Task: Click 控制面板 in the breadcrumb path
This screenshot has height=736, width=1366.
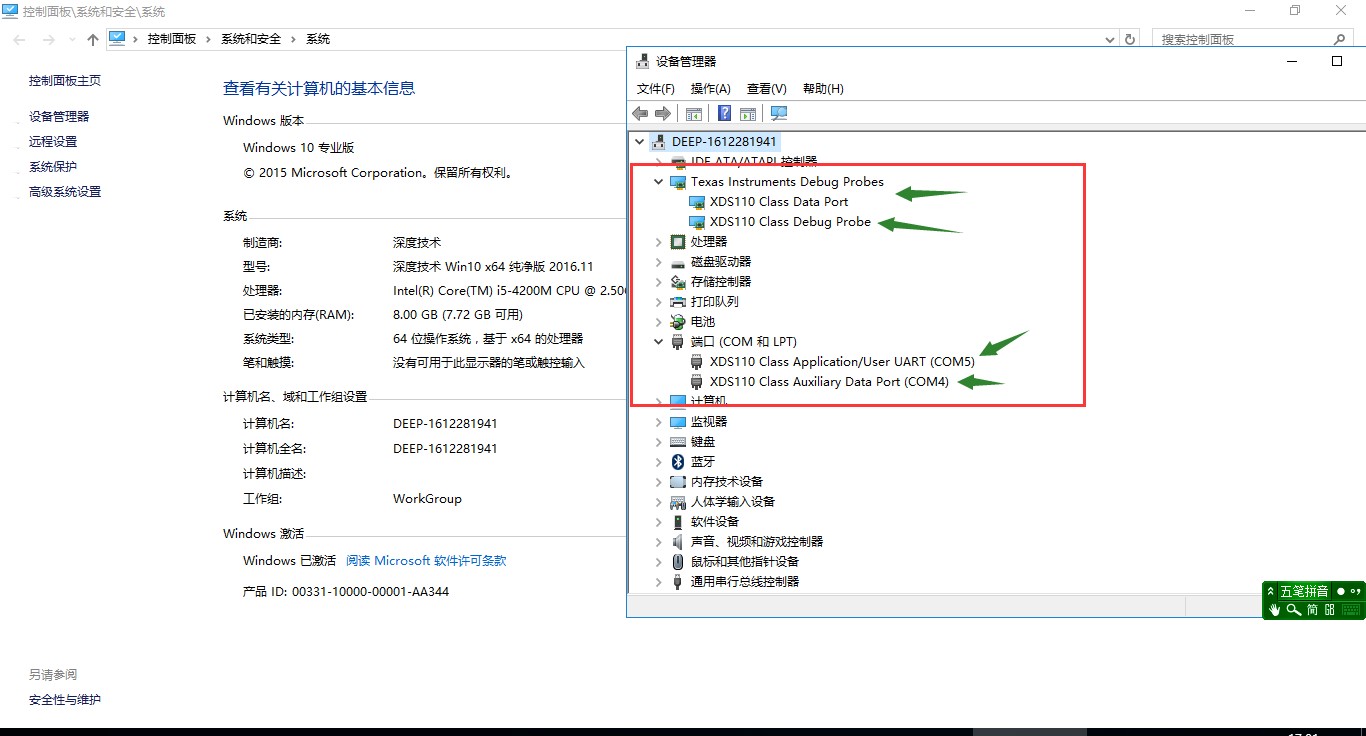Action: 172,39
